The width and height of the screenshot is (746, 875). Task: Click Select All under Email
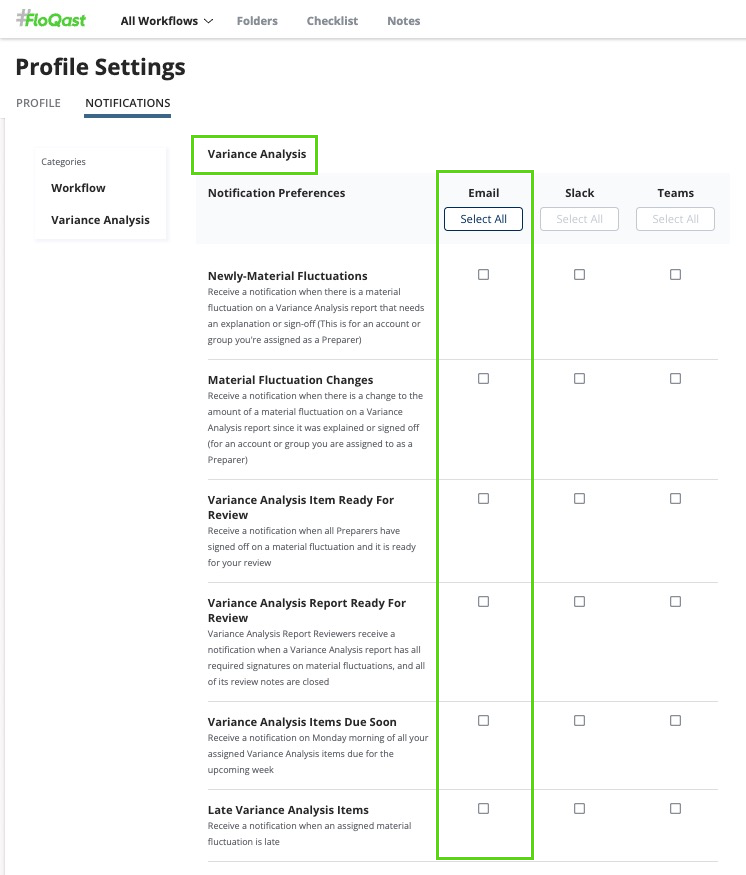coord(483,219)
